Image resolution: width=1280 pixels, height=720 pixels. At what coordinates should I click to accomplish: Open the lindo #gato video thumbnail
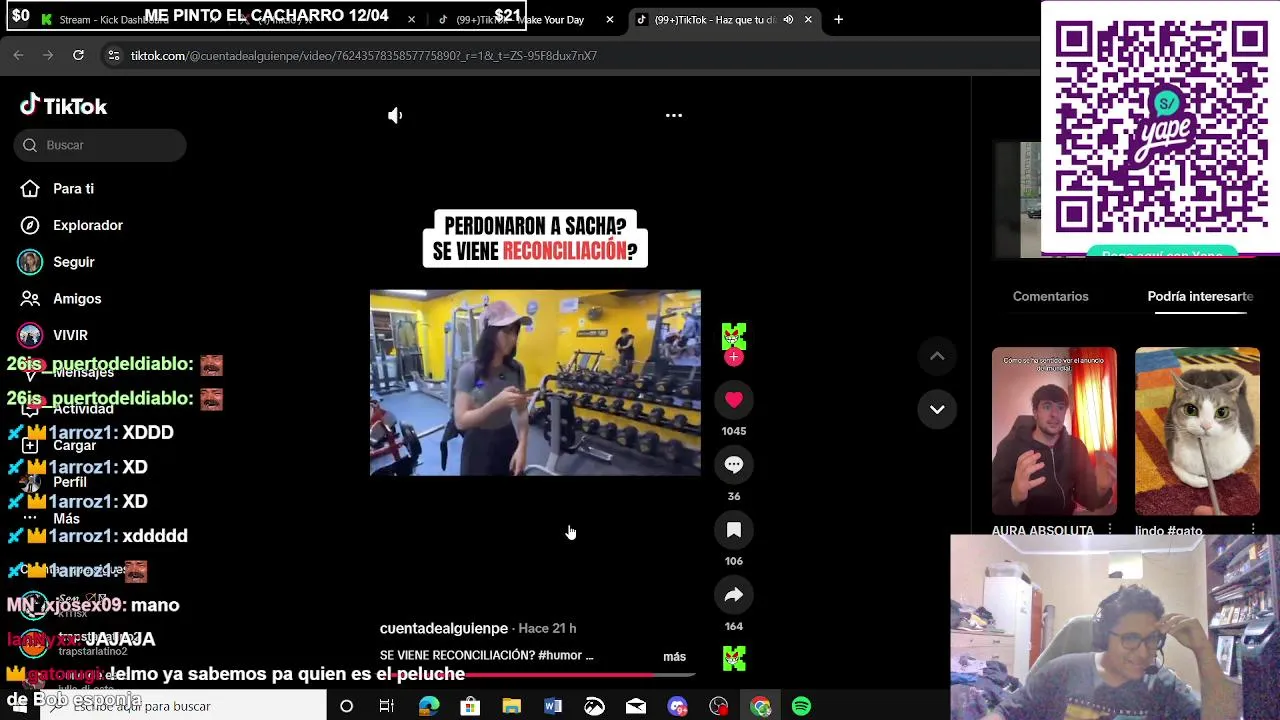(1197, 431)
